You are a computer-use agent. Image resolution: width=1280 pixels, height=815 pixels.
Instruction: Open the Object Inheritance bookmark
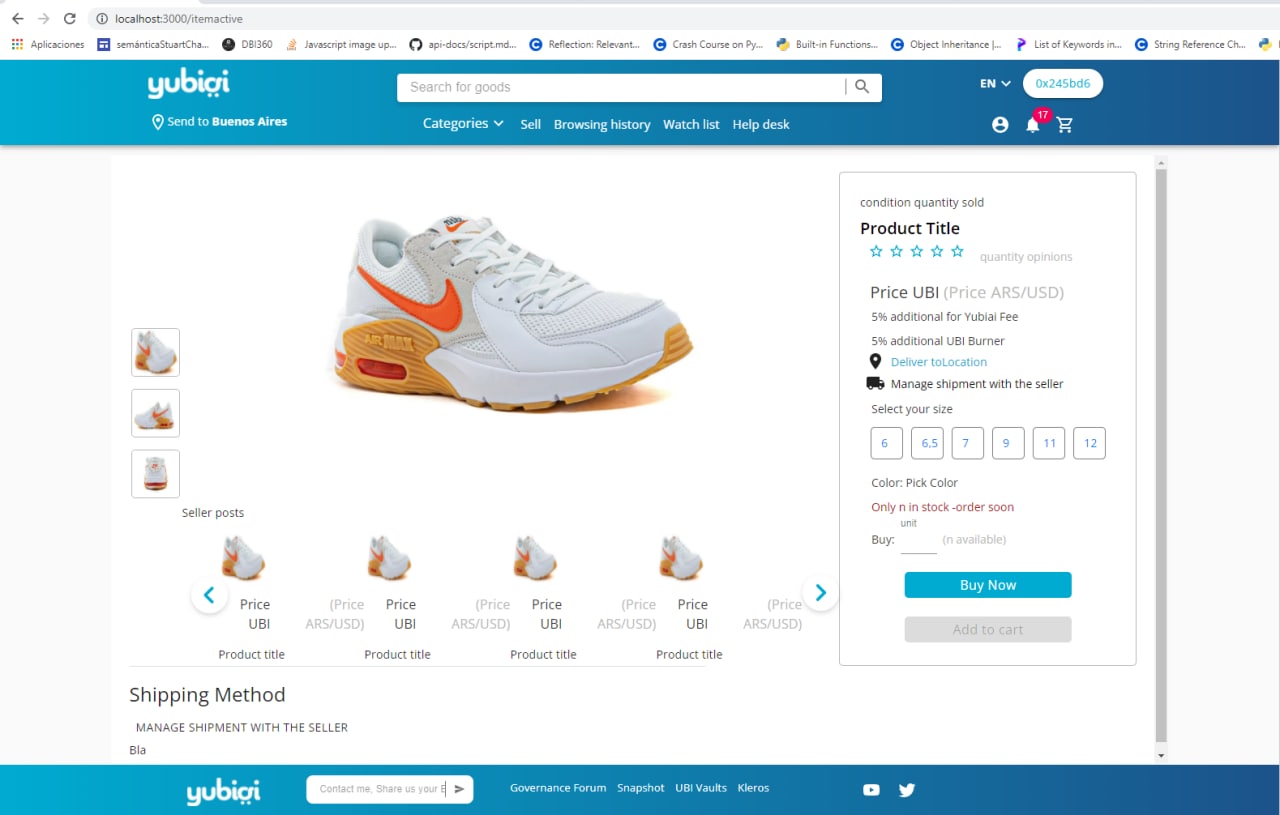click(946, 44)
